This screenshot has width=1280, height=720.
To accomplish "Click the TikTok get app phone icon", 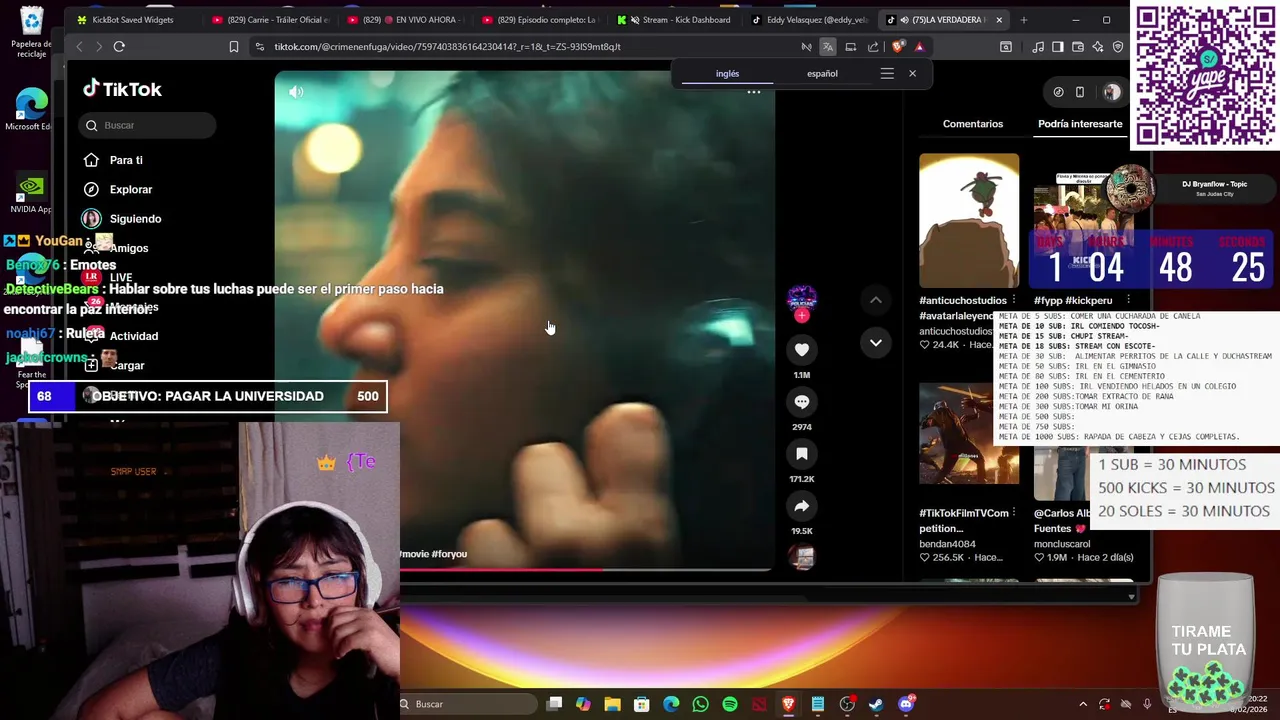I will [1080, 92].
